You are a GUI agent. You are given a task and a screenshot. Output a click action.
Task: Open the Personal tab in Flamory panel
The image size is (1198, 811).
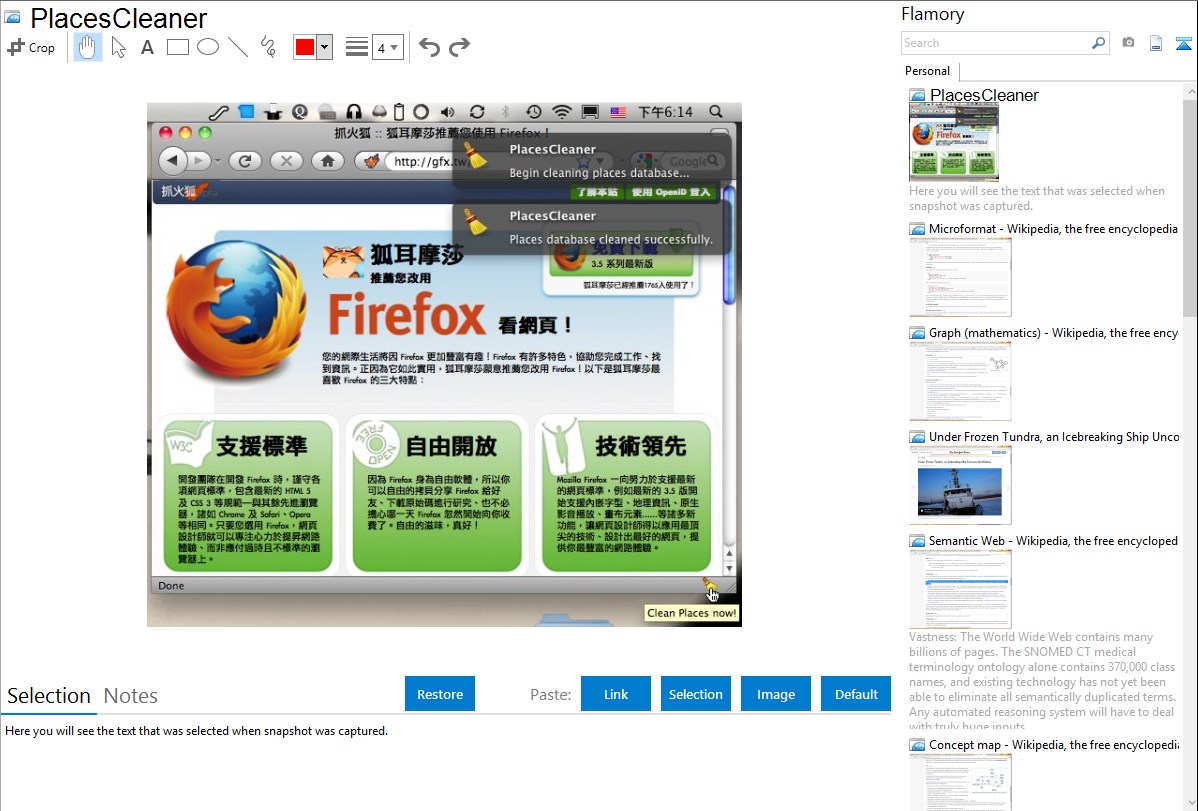tap(927, 71)
